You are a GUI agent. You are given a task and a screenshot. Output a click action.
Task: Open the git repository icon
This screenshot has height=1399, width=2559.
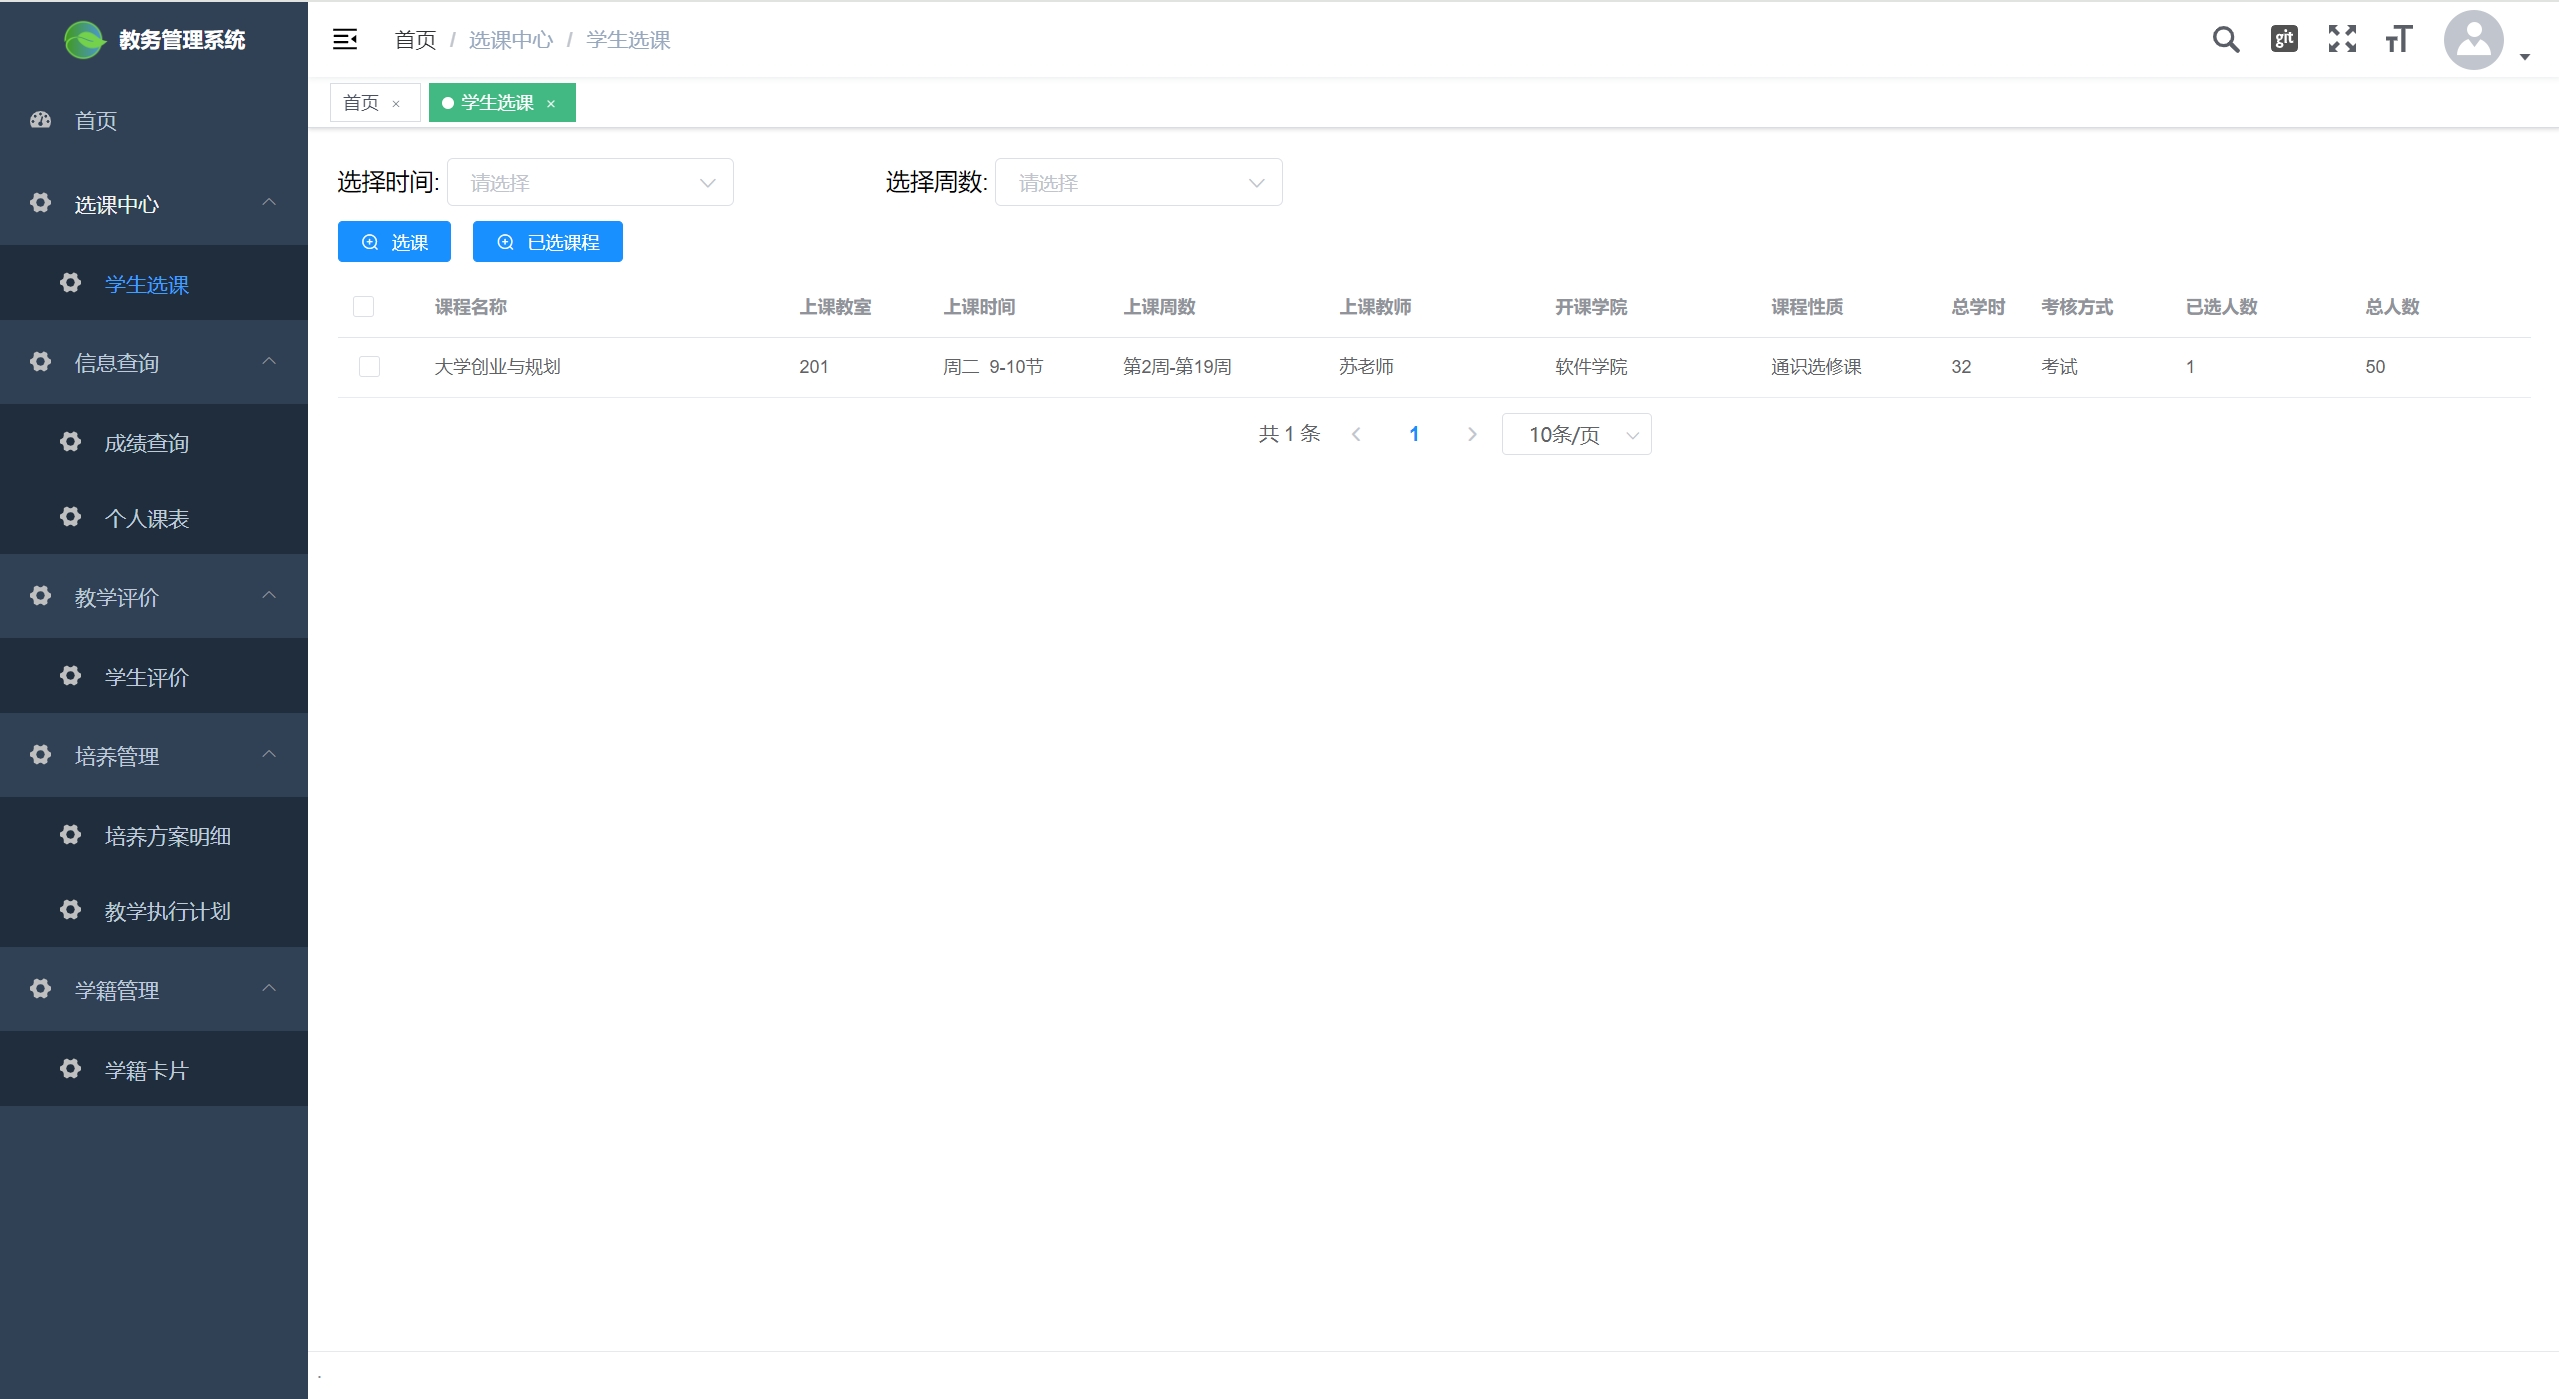pos(2284,39)
